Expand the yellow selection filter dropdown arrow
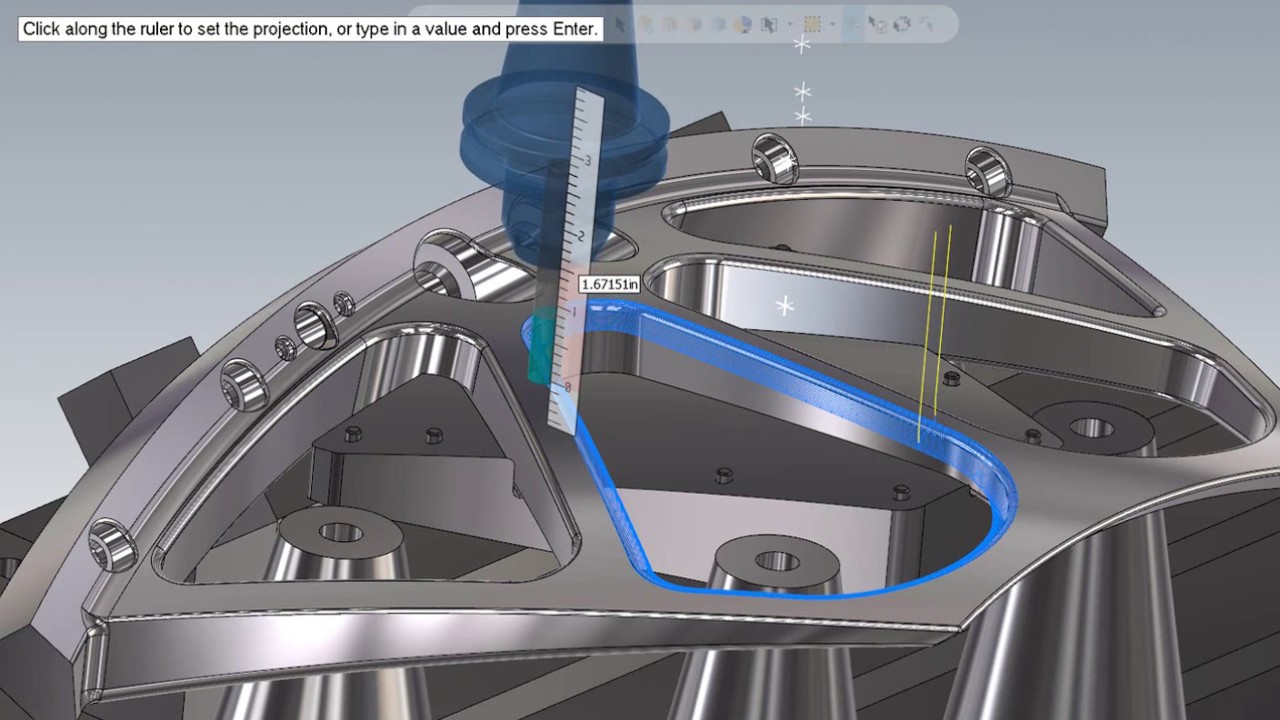 click(832, 24)
